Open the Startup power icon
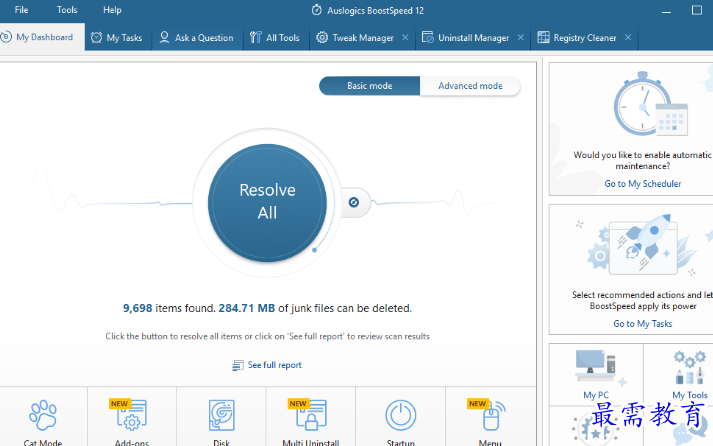This screenshot has width=713, height=446. pos(401,415)
